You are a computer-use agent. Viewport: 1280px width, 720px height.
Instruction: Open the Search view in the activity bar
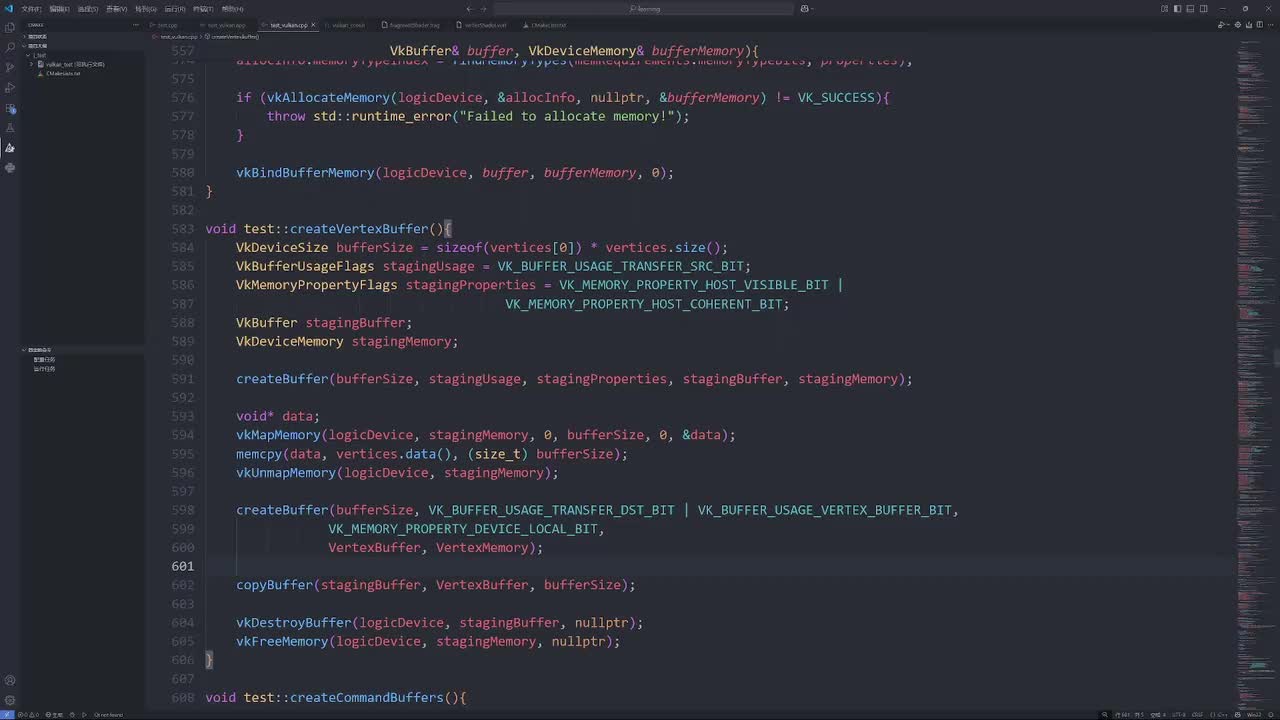point(10,47)
